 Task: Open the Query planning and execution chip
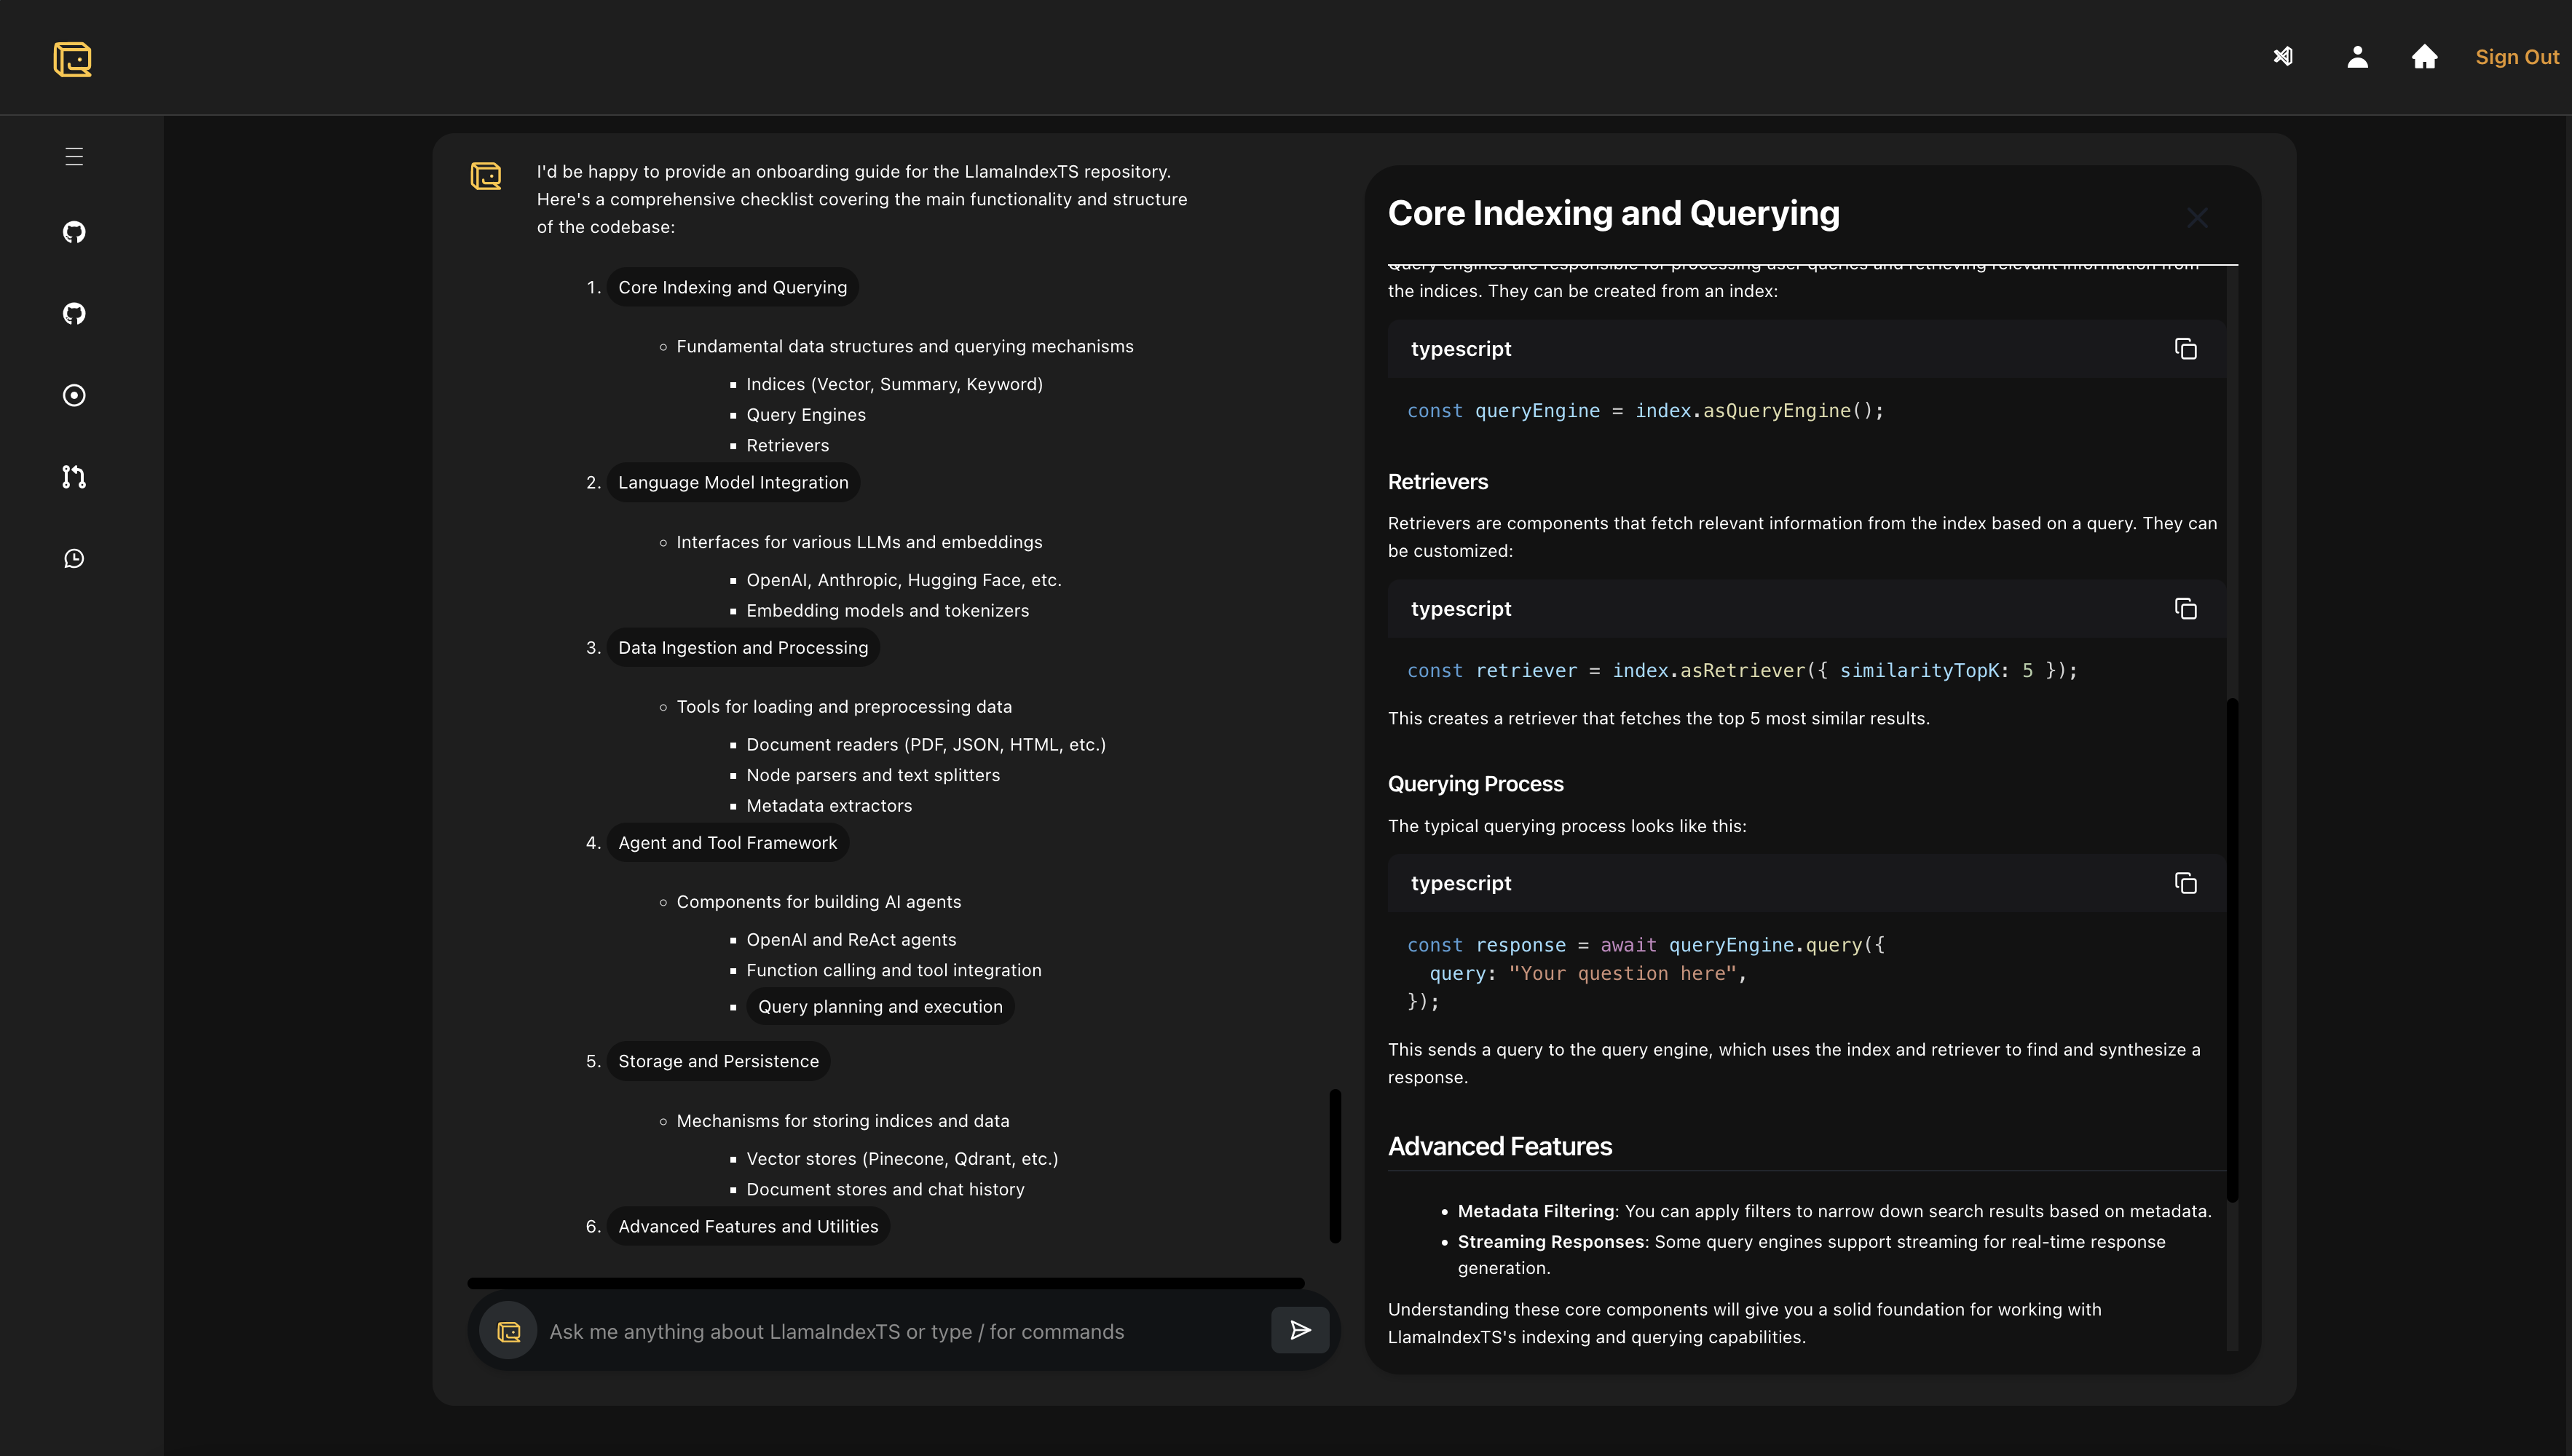(x=880, y=1006)
